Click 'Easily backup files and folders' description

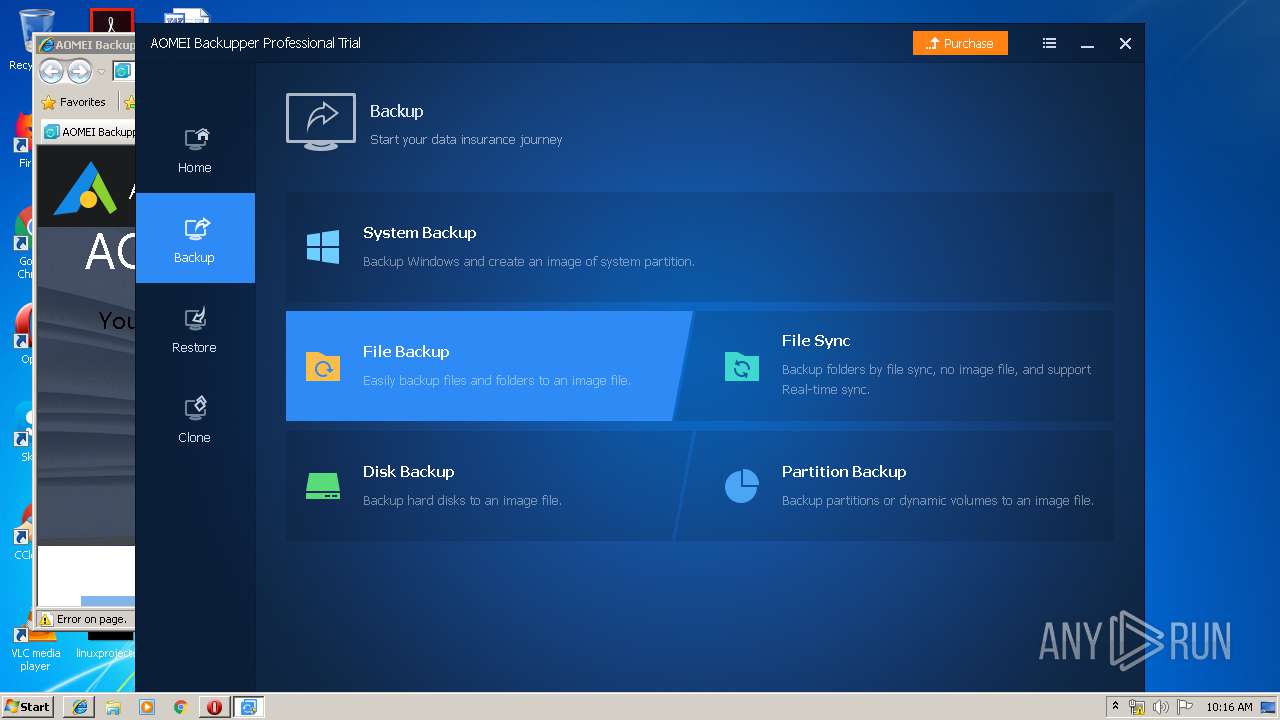(496, 381)
